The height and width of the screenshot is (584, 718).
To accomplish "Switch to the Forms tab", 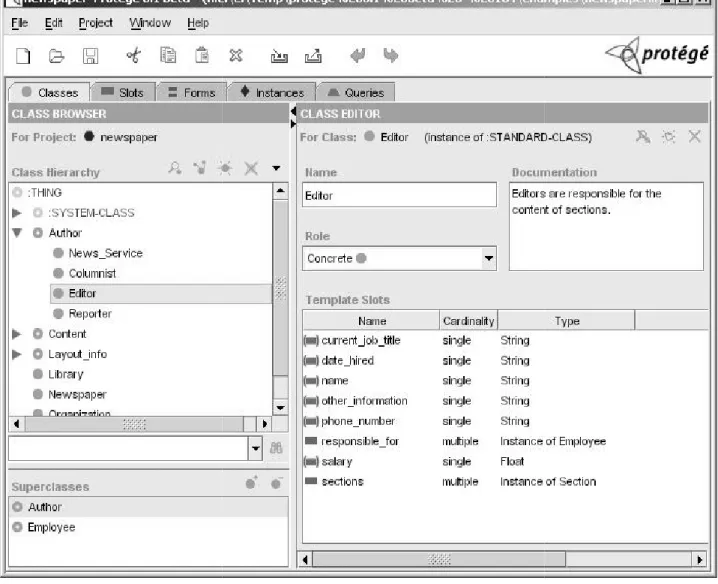I will (x=192, y=93).
